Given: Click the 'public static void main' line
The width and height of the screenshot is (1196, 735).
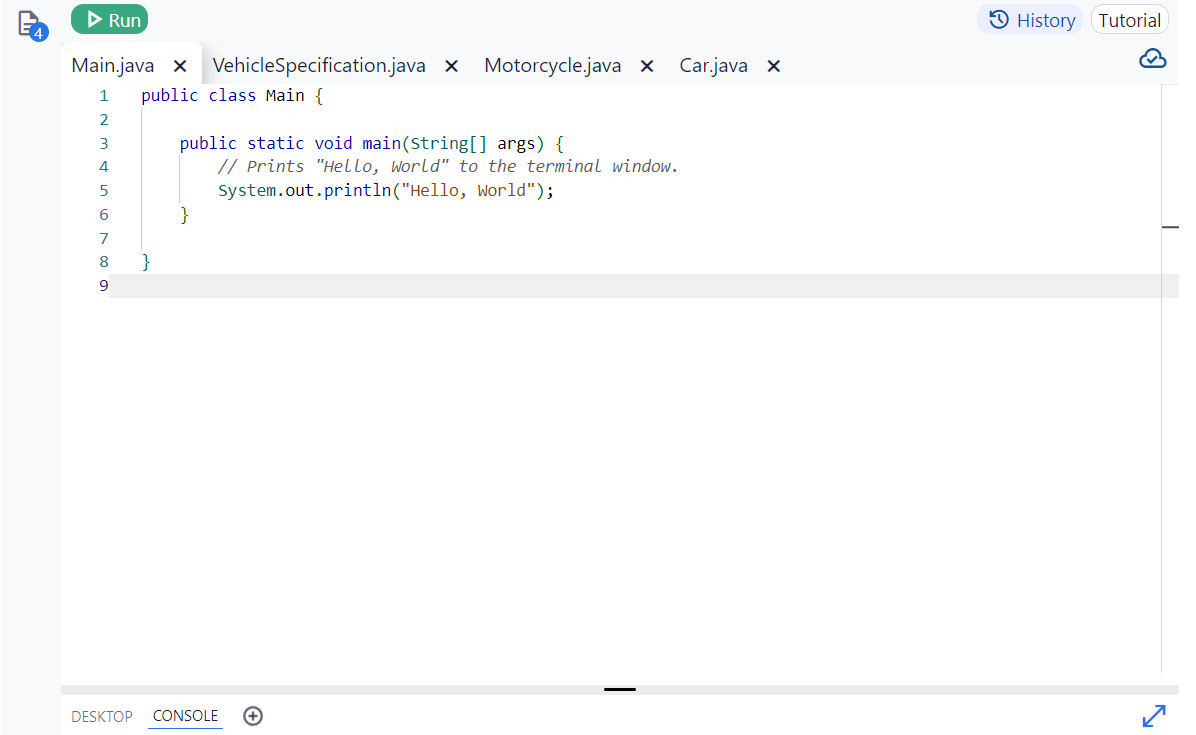Looking at the screenshot, I should pos(371,143).
